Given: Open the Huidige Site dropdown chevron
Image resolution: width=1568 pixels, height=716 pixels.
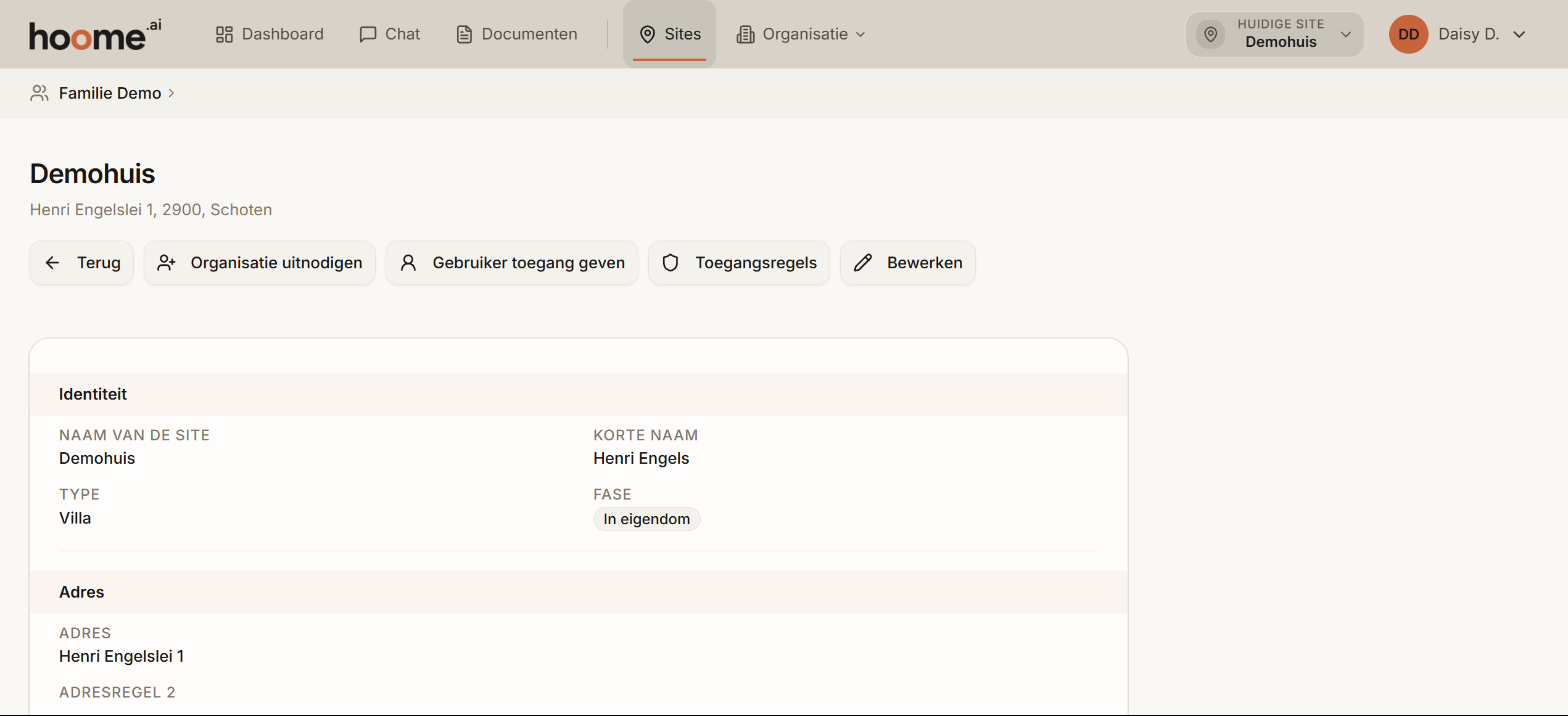Looking at the screenshot, I should coord(1346,34).
